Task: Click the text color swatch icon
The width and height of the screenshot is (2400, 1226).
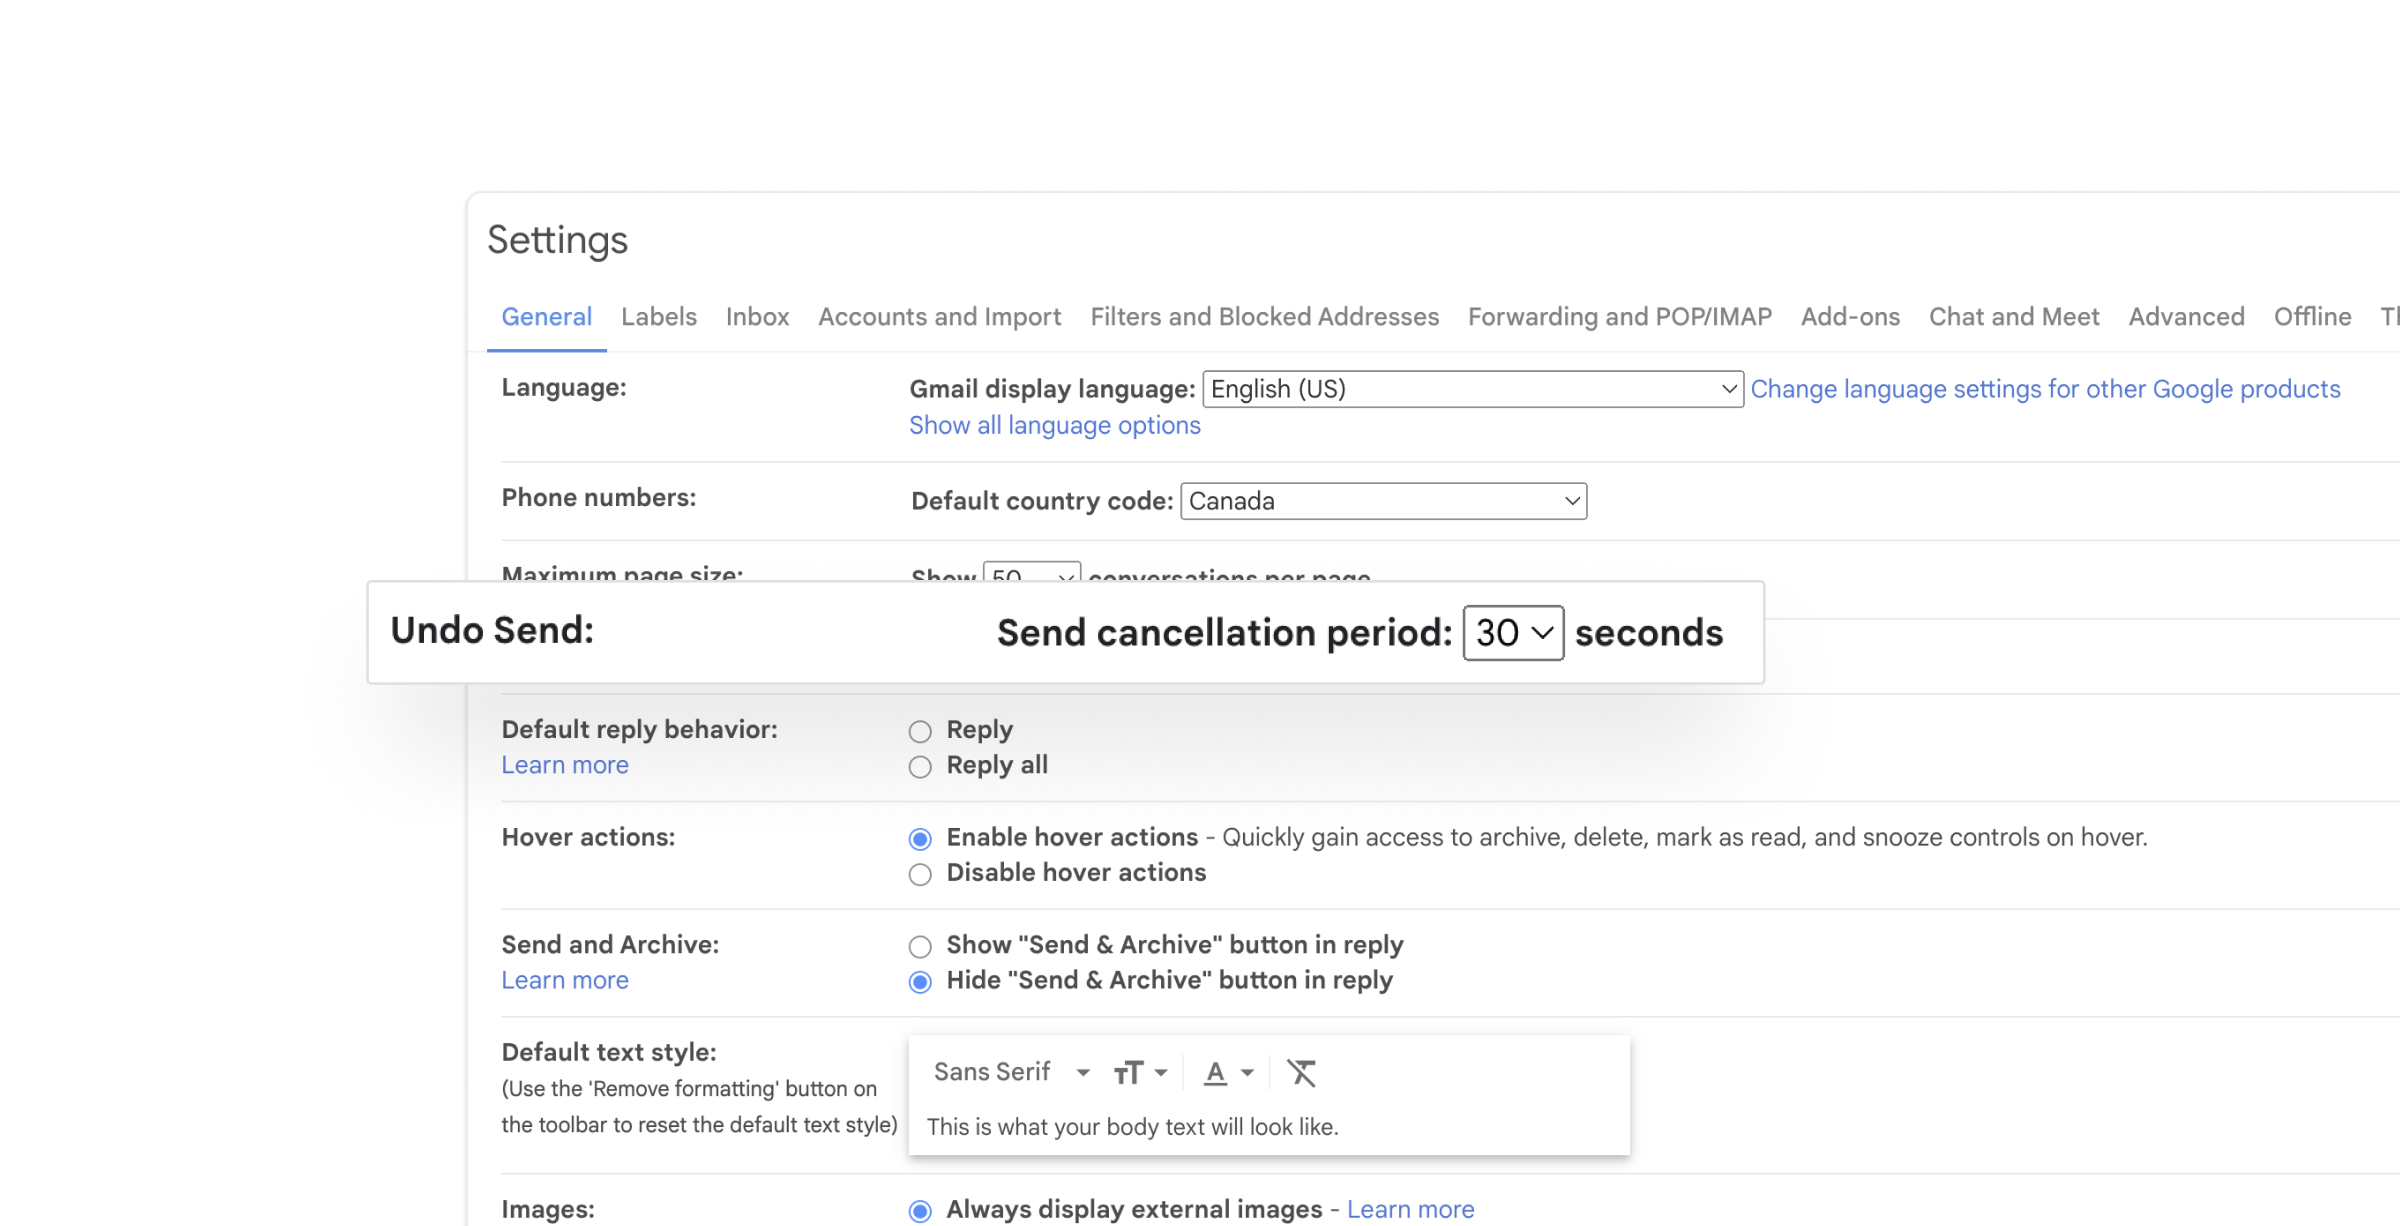Action: pyautogui.click(x=1216, y=1071)
